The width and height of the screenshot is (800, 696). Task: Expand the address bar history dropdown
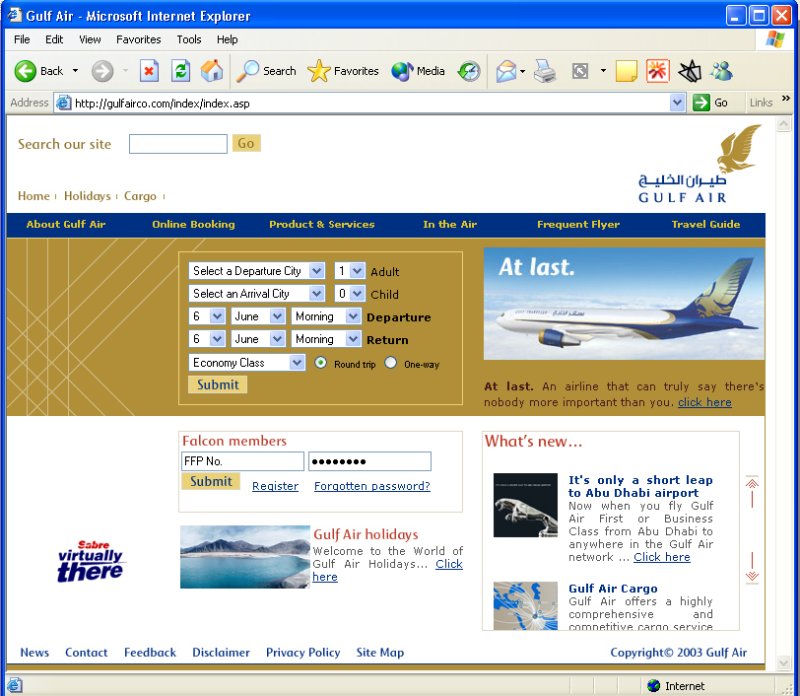(x=677, y=103)
